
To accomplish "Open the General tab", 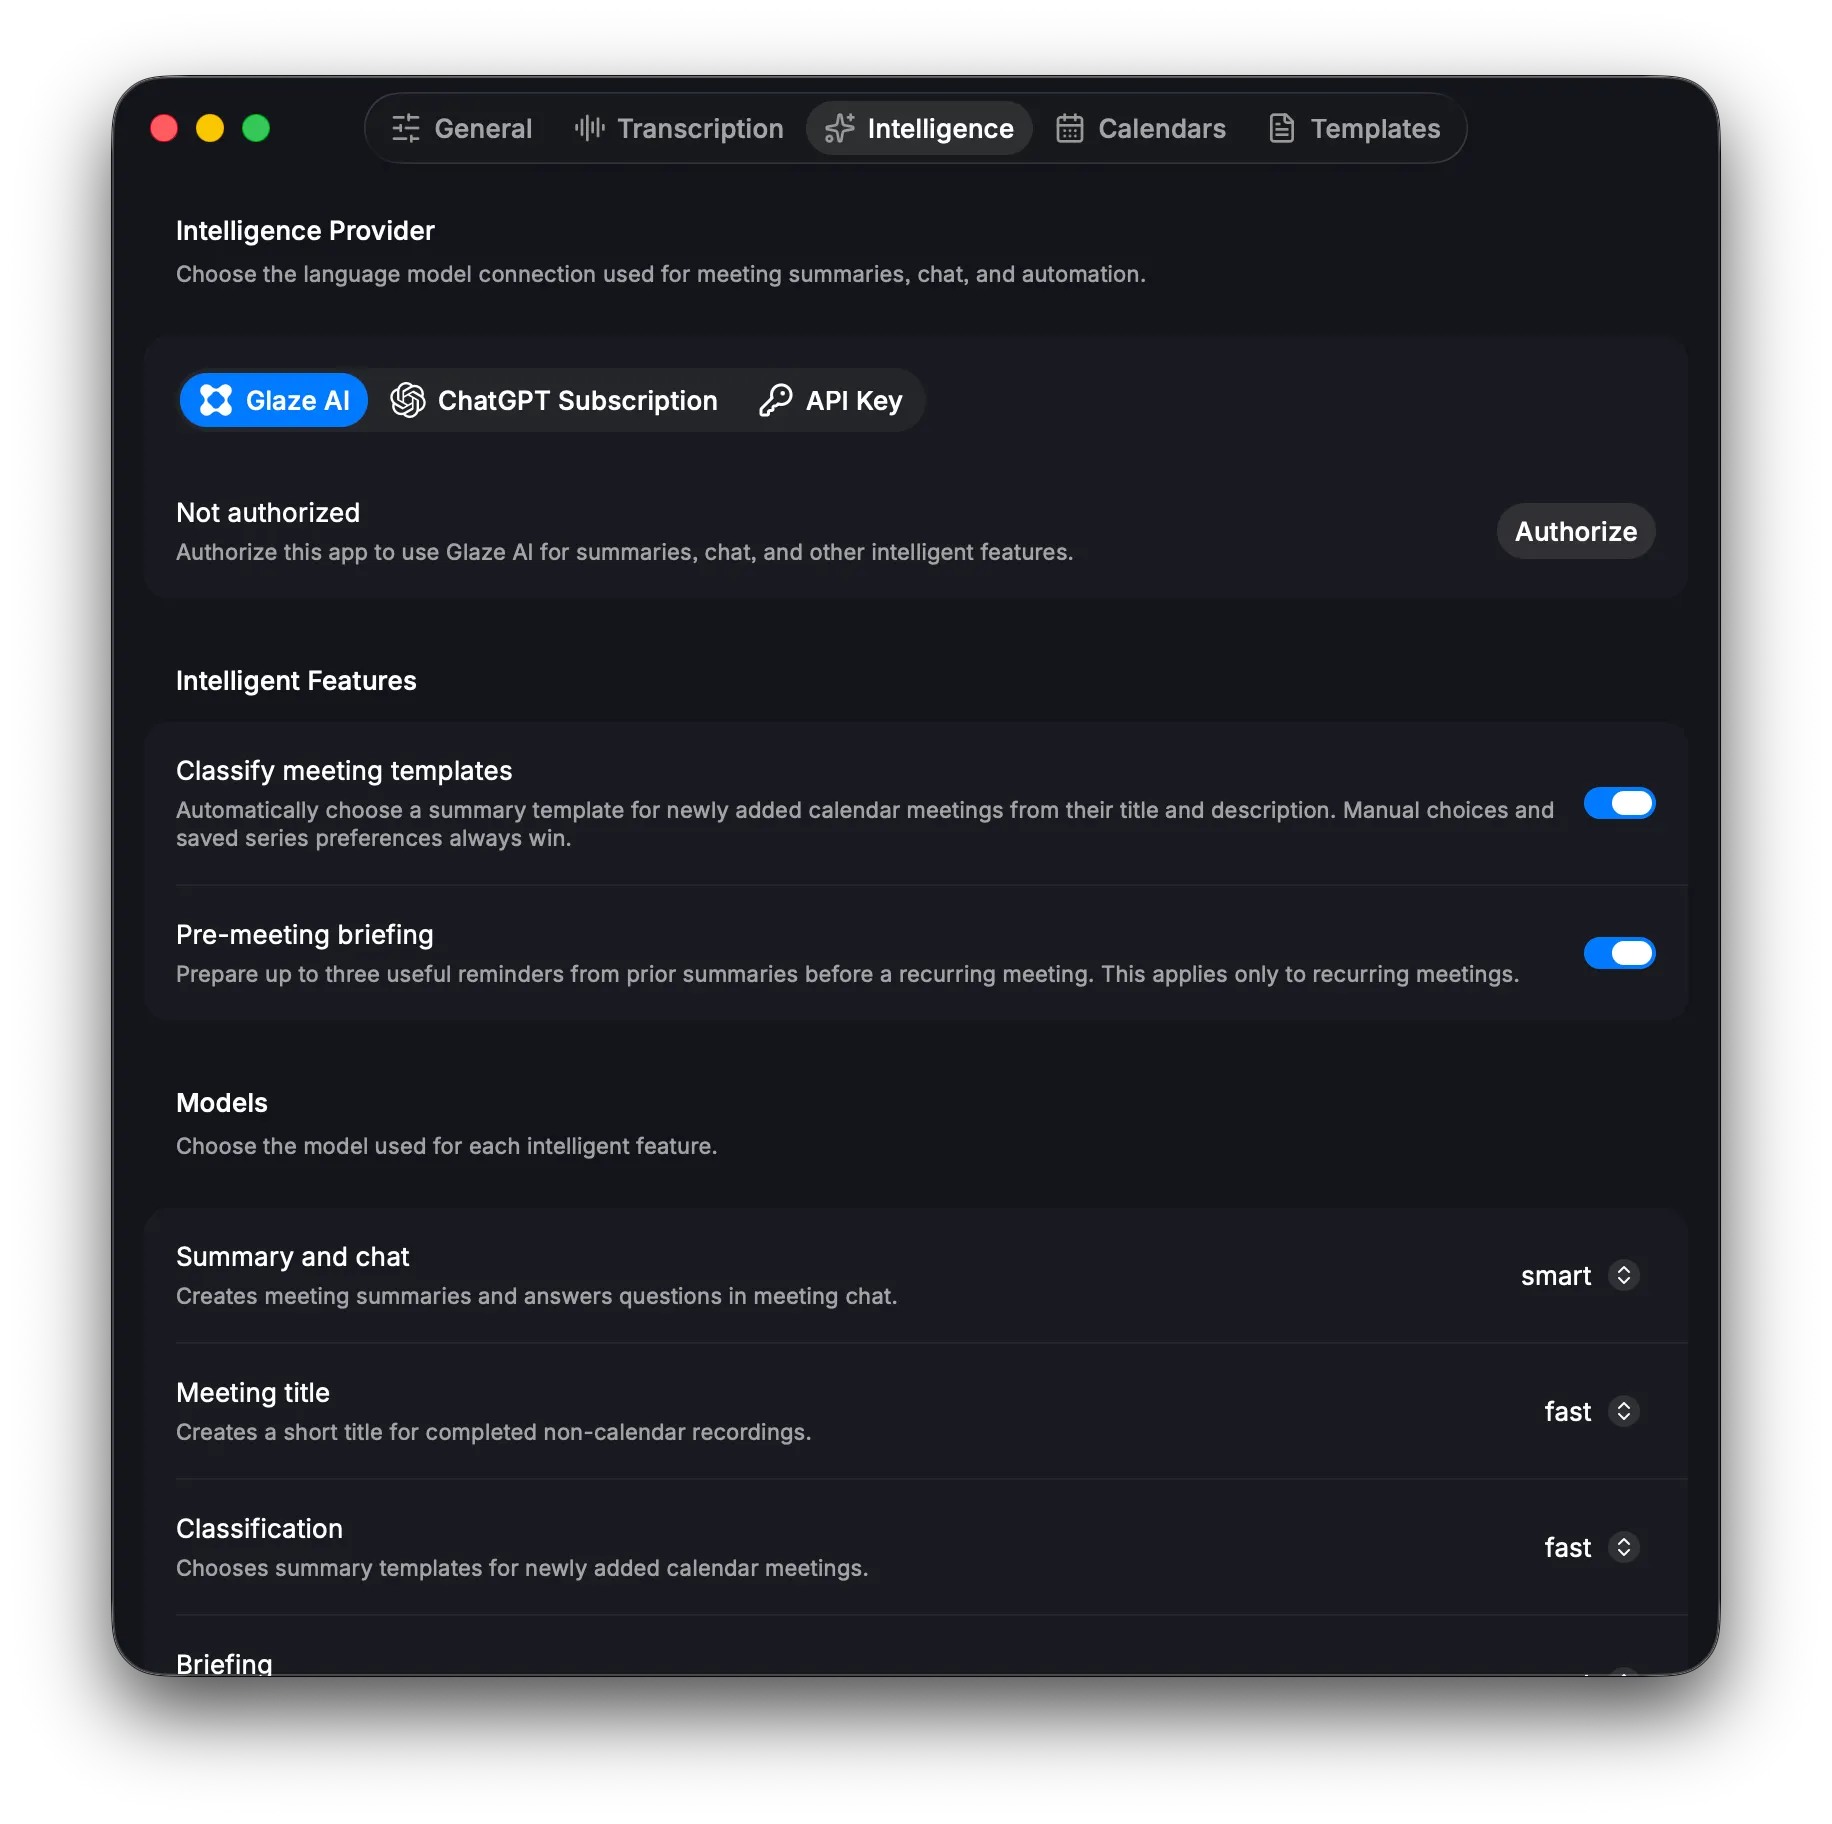I will coord(462,128).
